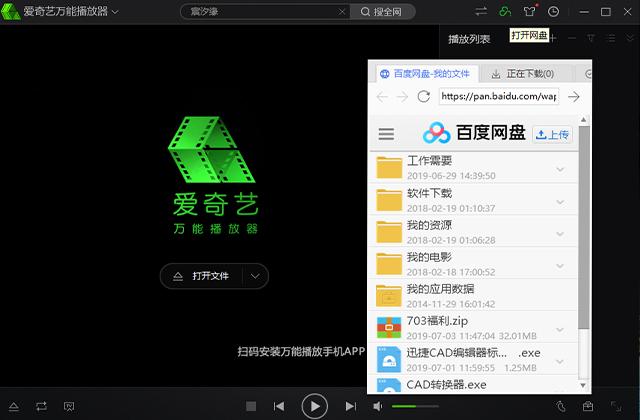Image resolution: width=640 pixels, height=420 pixels.
Task: Open the play history clock icon
Action: (553, 11)
